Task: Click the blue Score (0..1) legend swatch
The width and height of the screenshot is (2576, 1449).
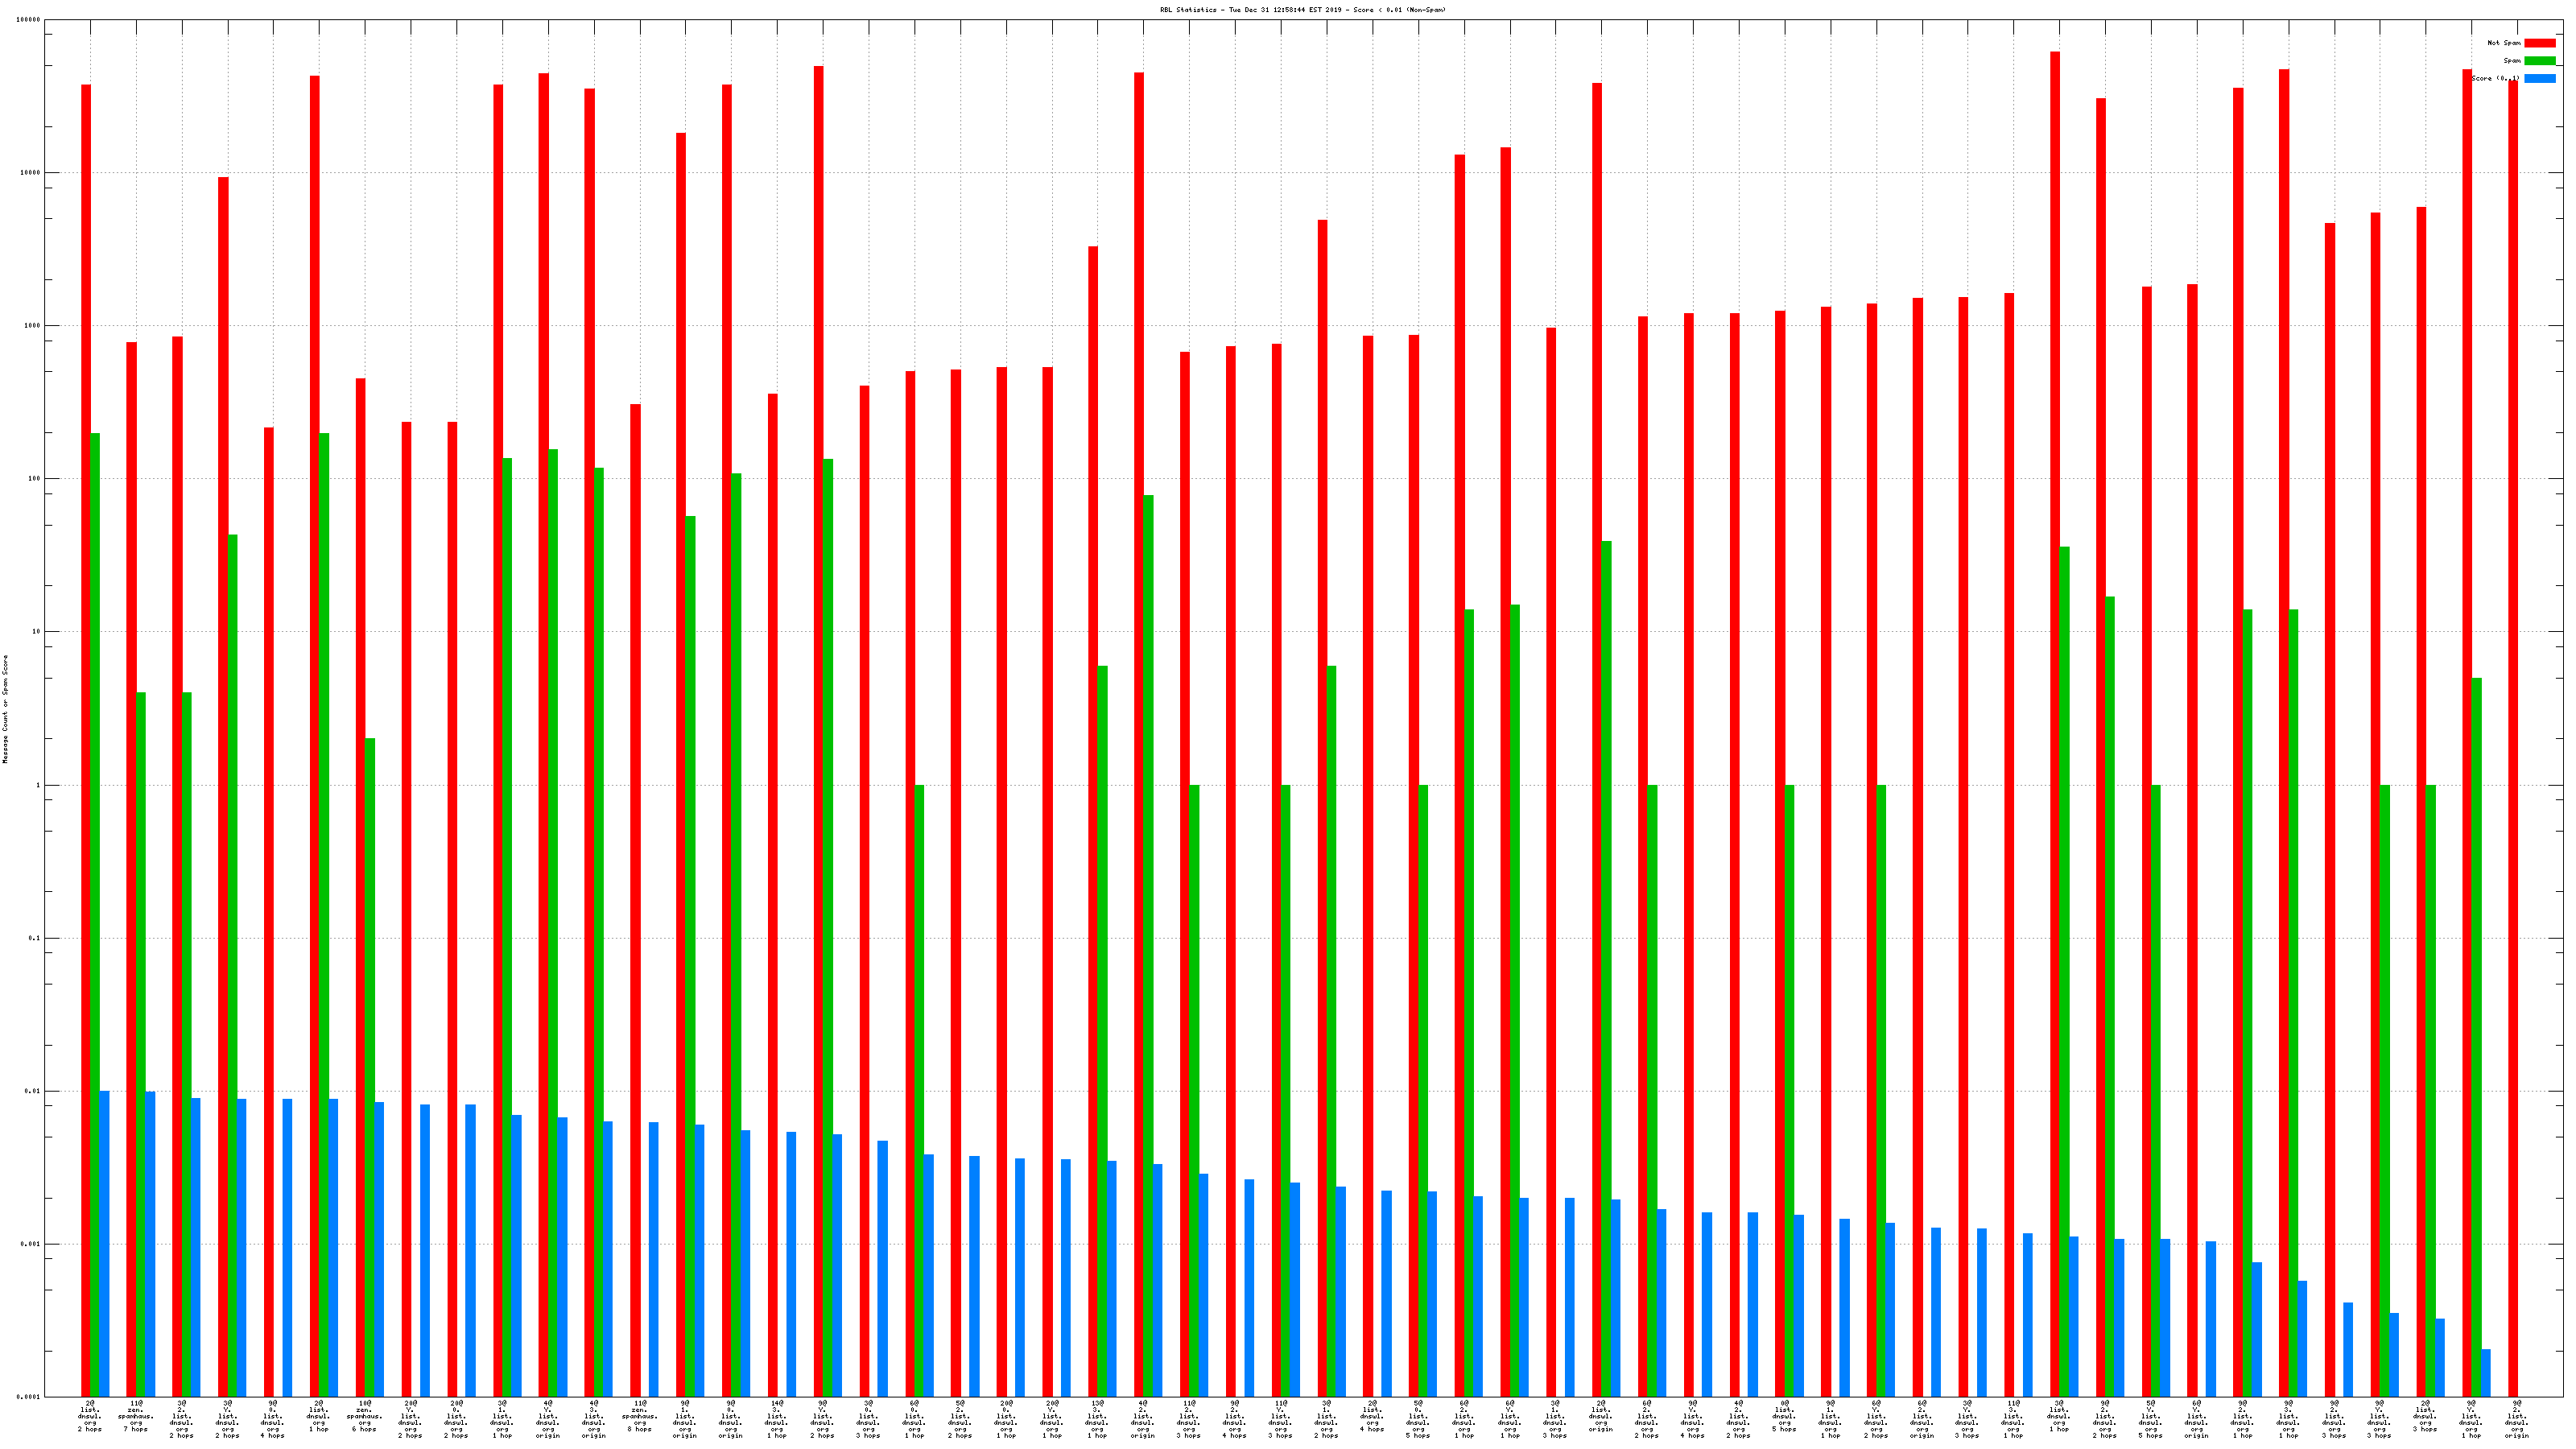Action: click(x=2539, y=78)
